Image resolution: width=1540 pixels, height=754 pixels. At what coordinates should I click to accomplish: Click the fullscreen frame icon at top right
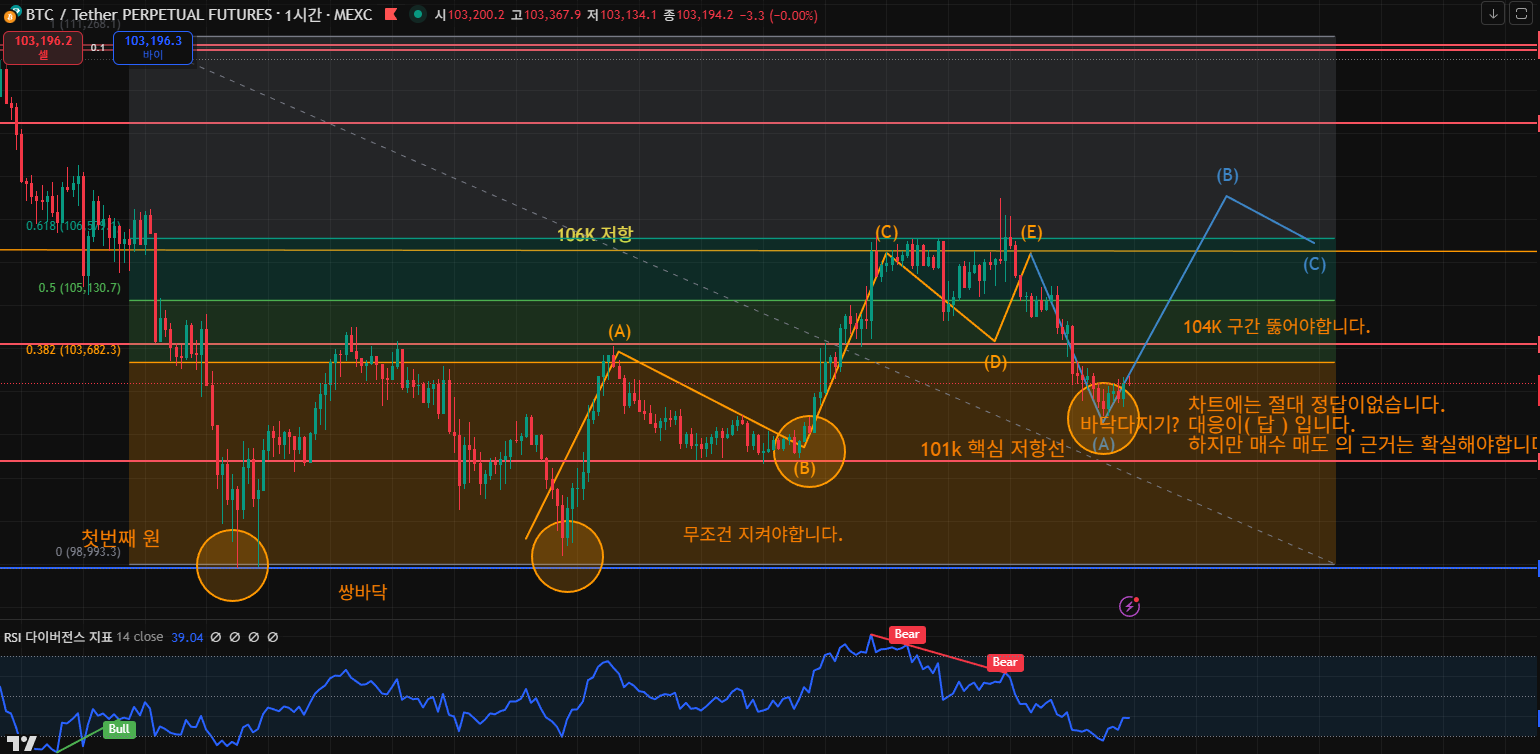(1521, 13)
